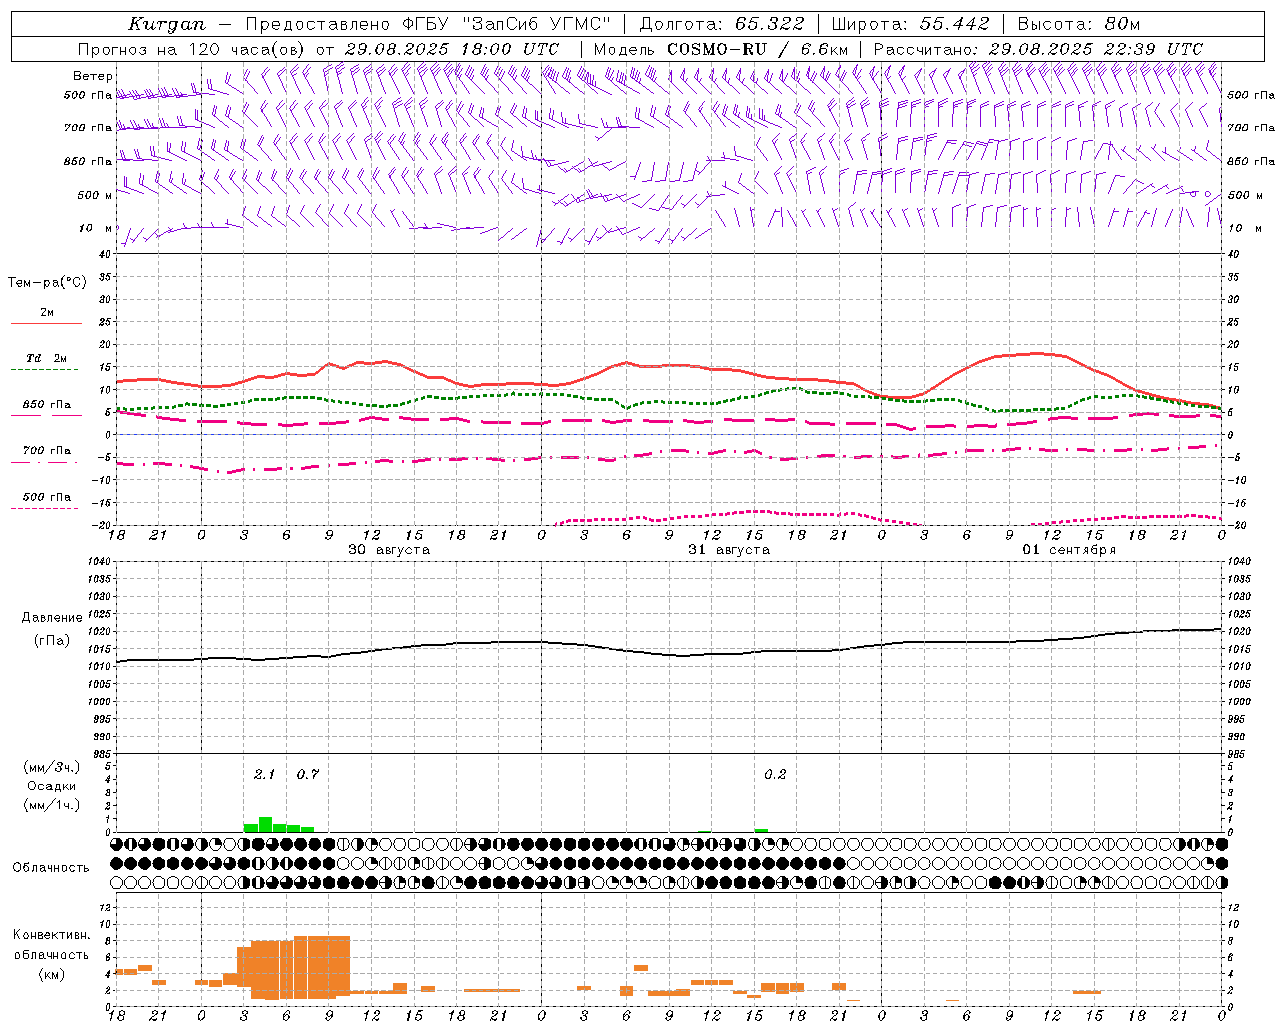Select the '2м' temperature legend entry

(47, 312)
